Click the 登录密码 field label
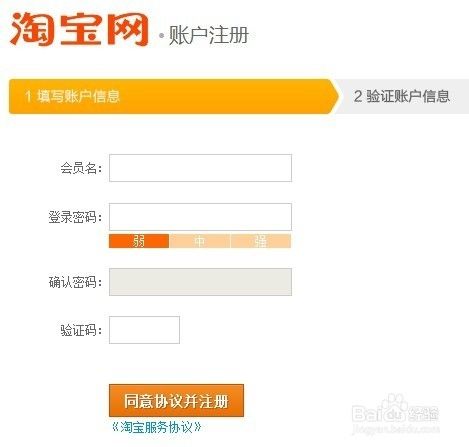Viewport: 469px width, 447px height. pyautogui.click(x=75, y=217)
